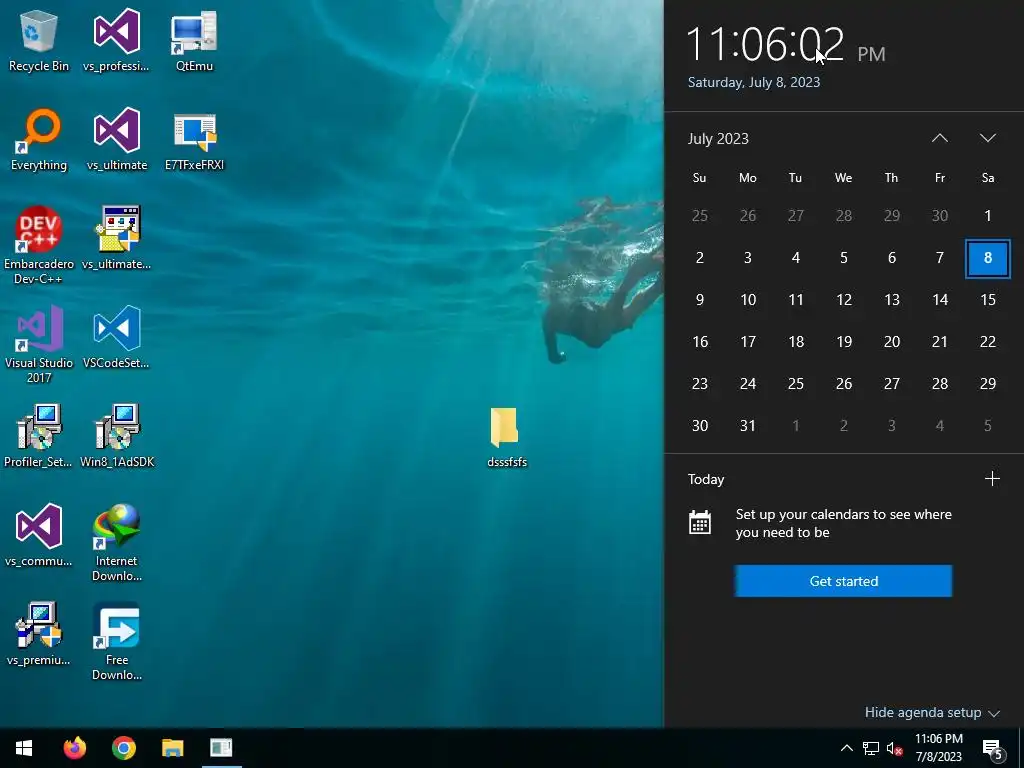Screen dimensions: 1024x768
Task: Open the network status tray icon
Action: pos(871,748)
